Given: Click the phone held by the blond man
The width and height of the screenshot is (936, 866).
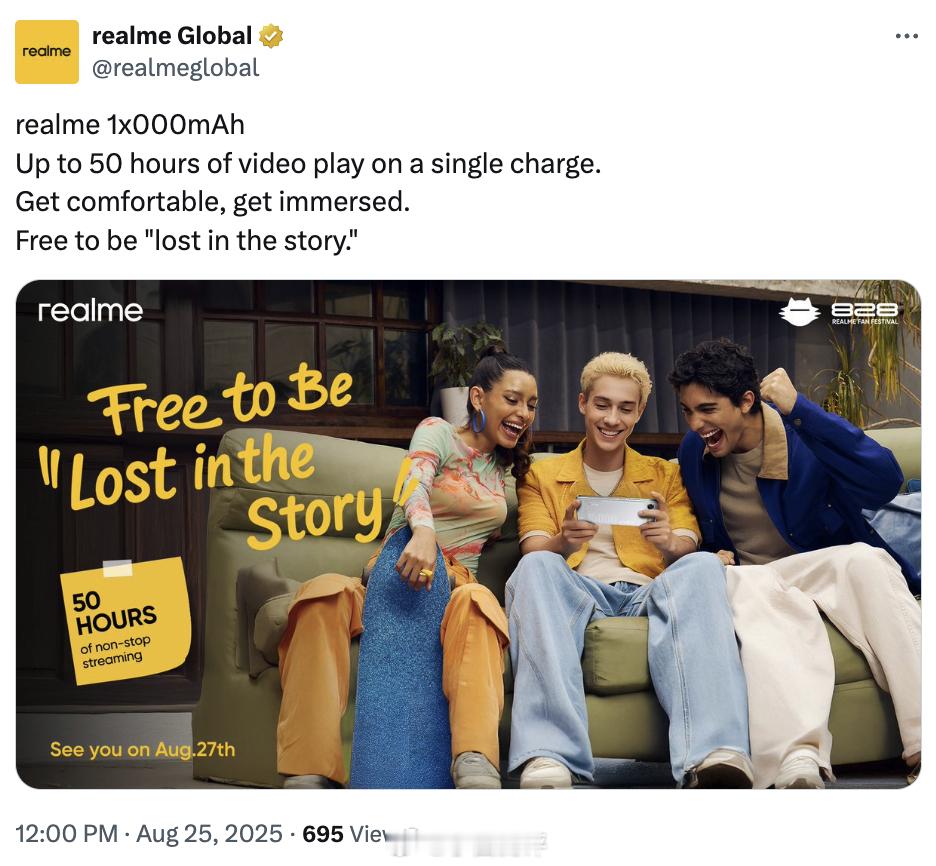Looking at the screenshot, I should 617,511.
